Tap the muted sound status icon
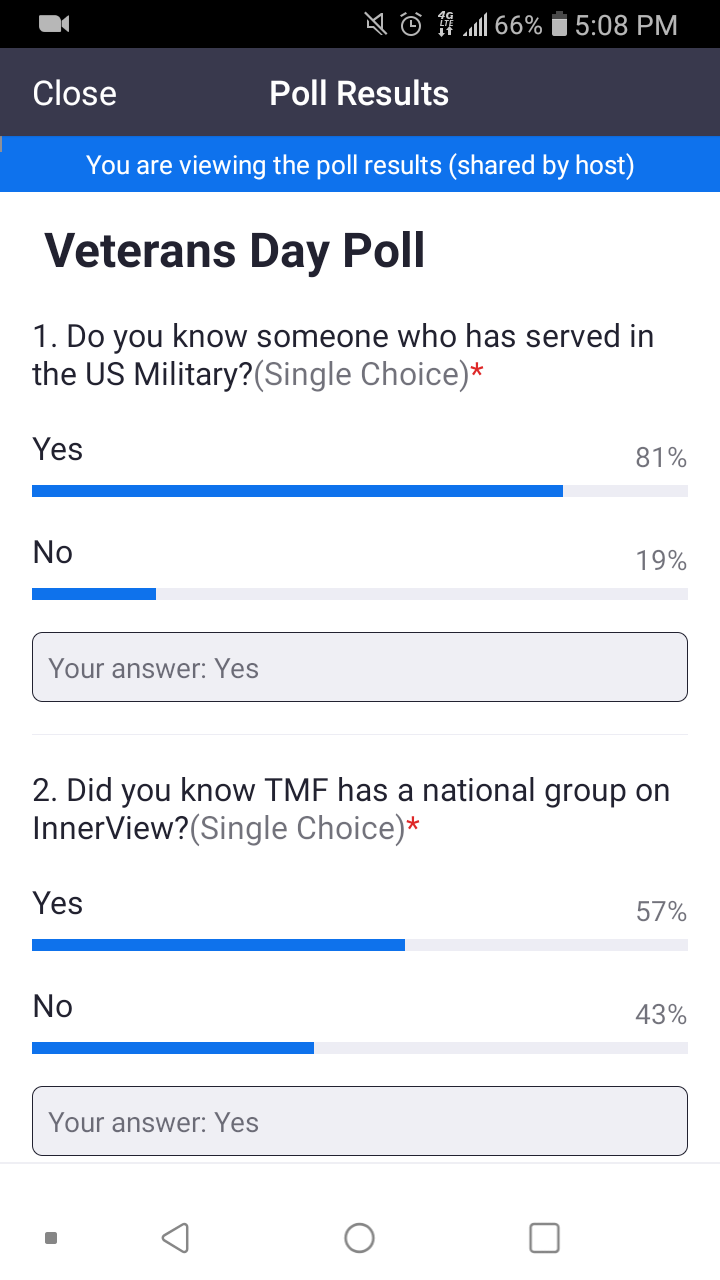The width and height of the screenshot is (720, 1280). click(x=376, y=25)
